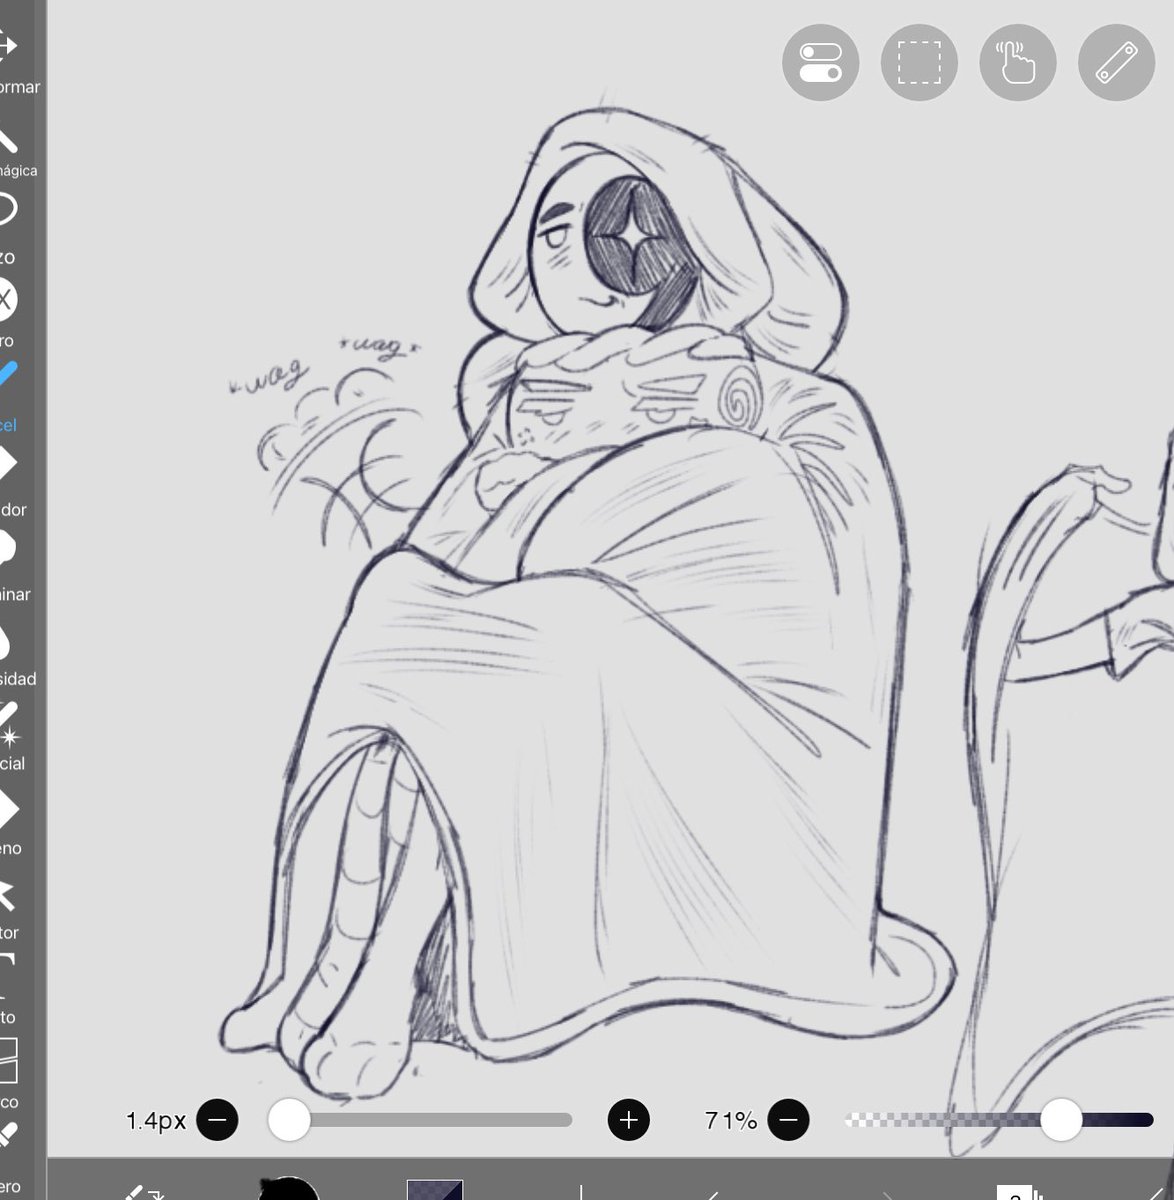
Task: Decrease brush thickness with minus button
Action: click(x=217, y=1120)
